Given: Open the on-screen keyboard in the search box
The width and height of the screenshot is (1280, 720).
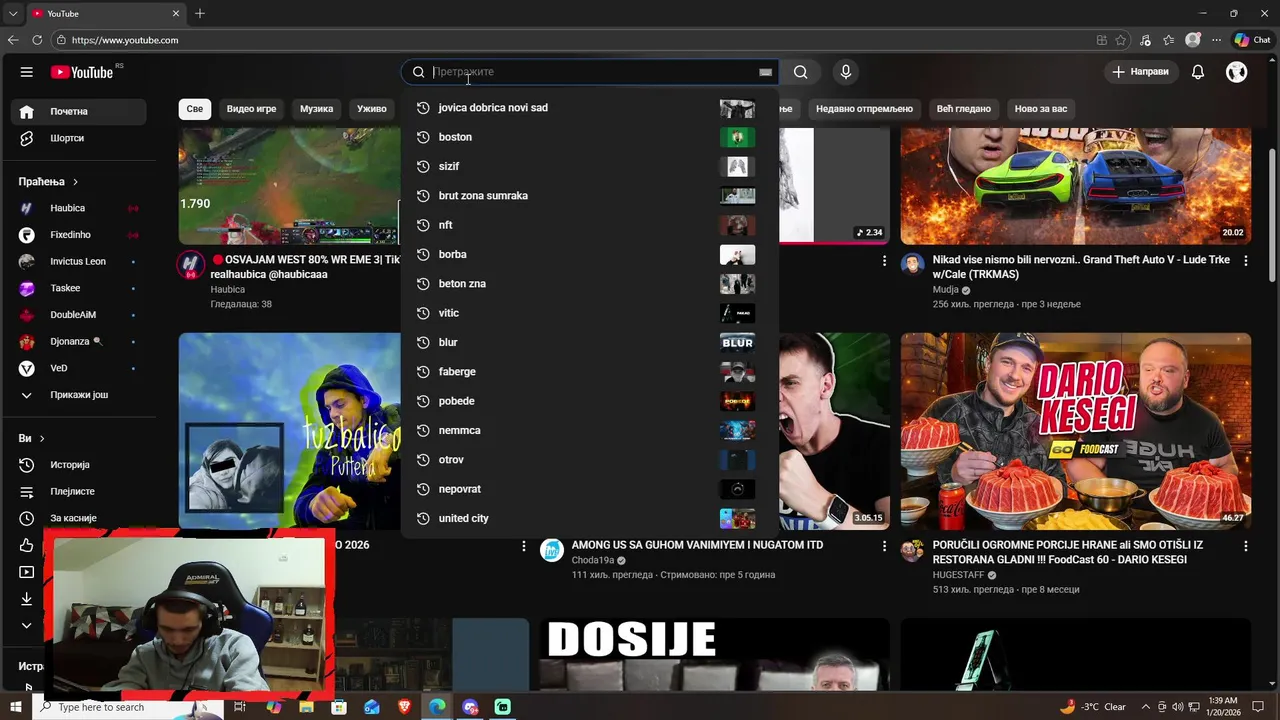Looking at the screenshot, I should coord(765,72).
